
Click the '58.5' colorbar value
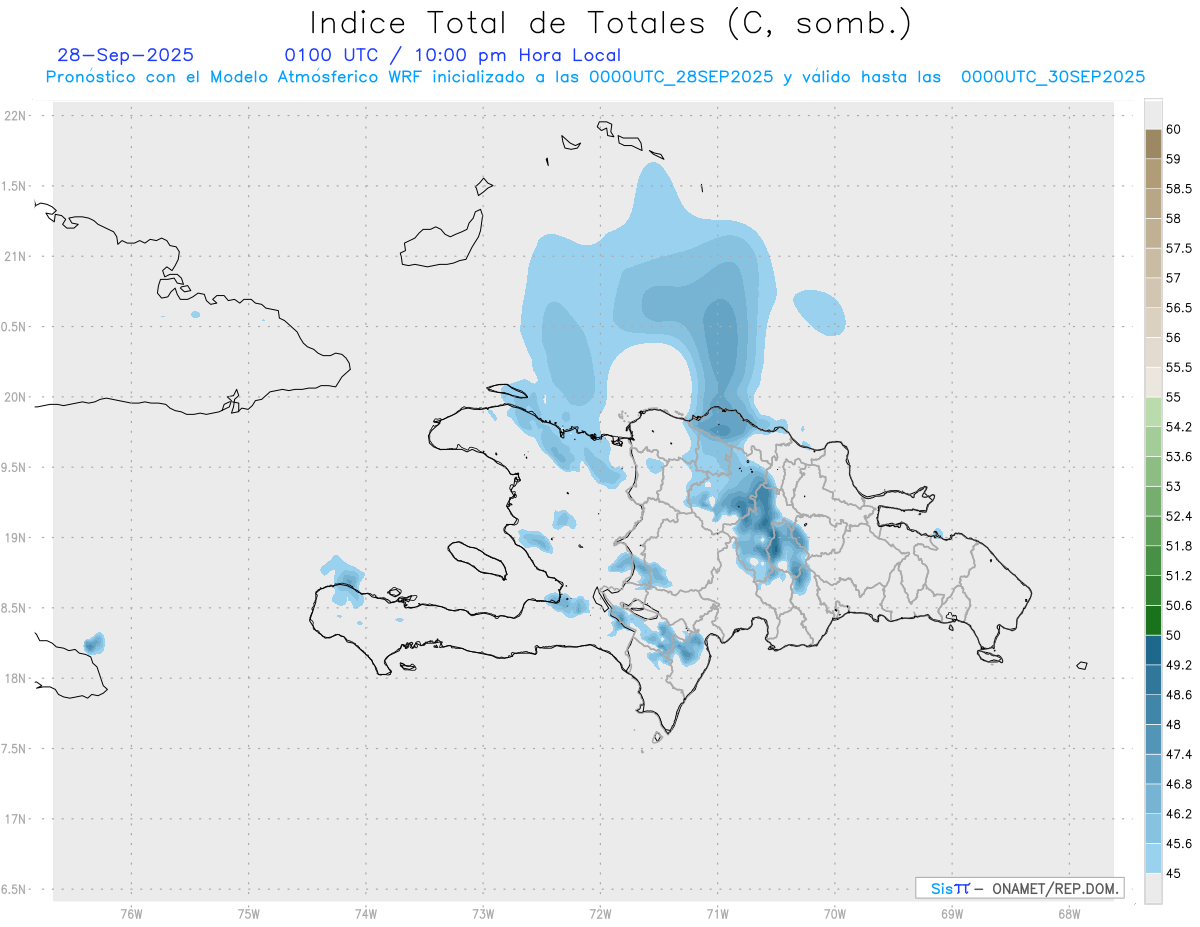(x=1177, y=188)
